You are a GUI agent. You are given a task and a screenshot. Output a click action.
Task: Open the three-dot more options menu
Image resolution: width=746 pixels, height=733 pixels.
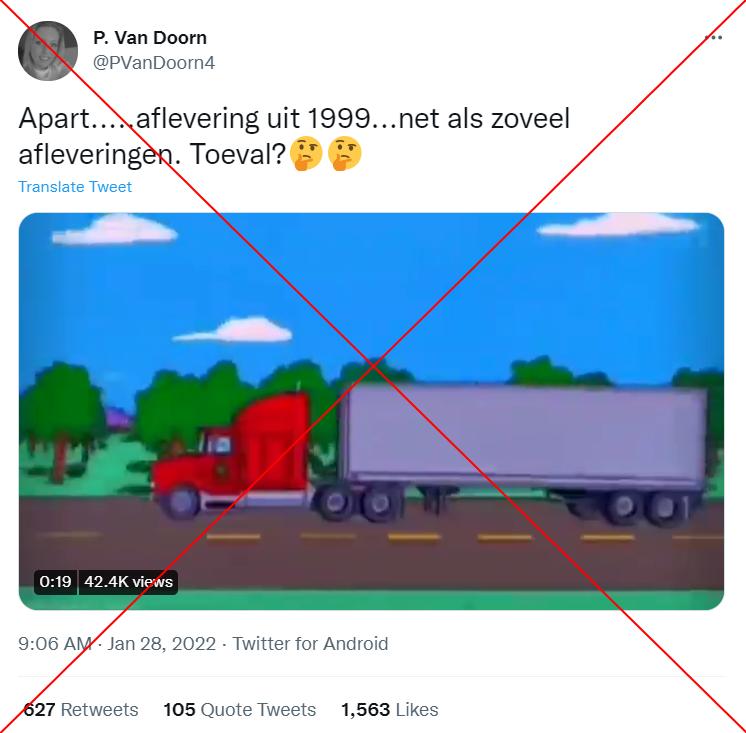(x=713, y=37)
